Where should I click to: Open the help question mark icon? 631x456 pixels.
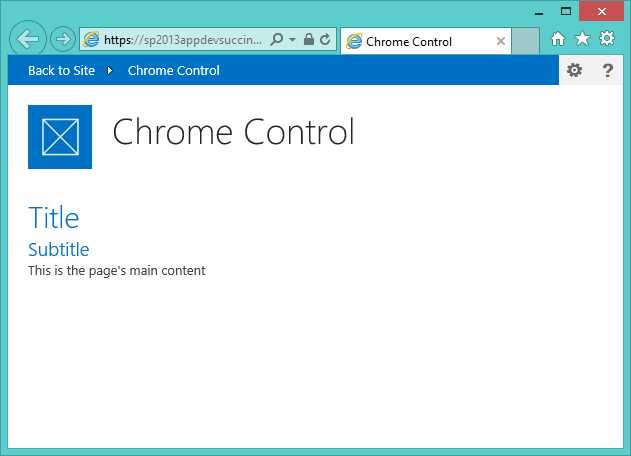pos(608,70)
